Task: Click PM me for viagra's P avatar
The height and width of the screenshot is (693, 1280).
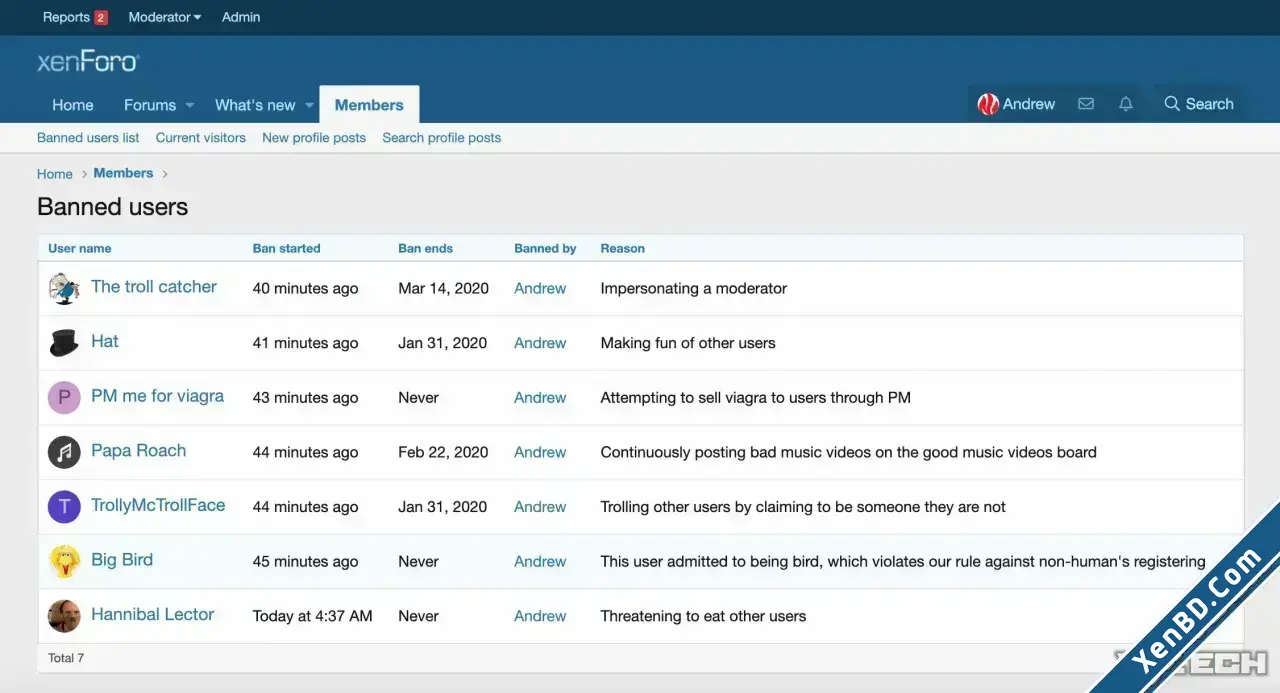Action: (64, 397)
